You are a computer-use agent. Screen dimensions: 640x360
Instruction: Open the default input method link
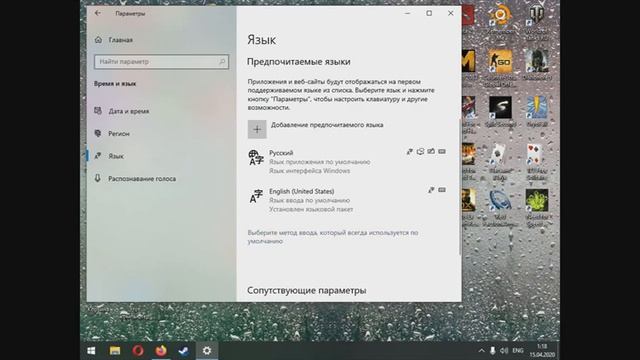(x=333, y=237)
